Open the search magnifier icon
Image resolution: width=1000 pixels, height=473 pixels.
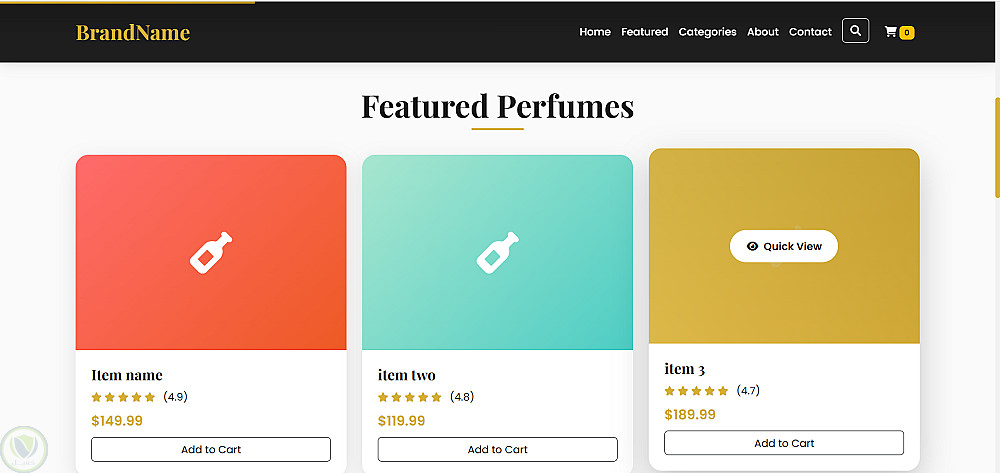(x=855, y=31)
